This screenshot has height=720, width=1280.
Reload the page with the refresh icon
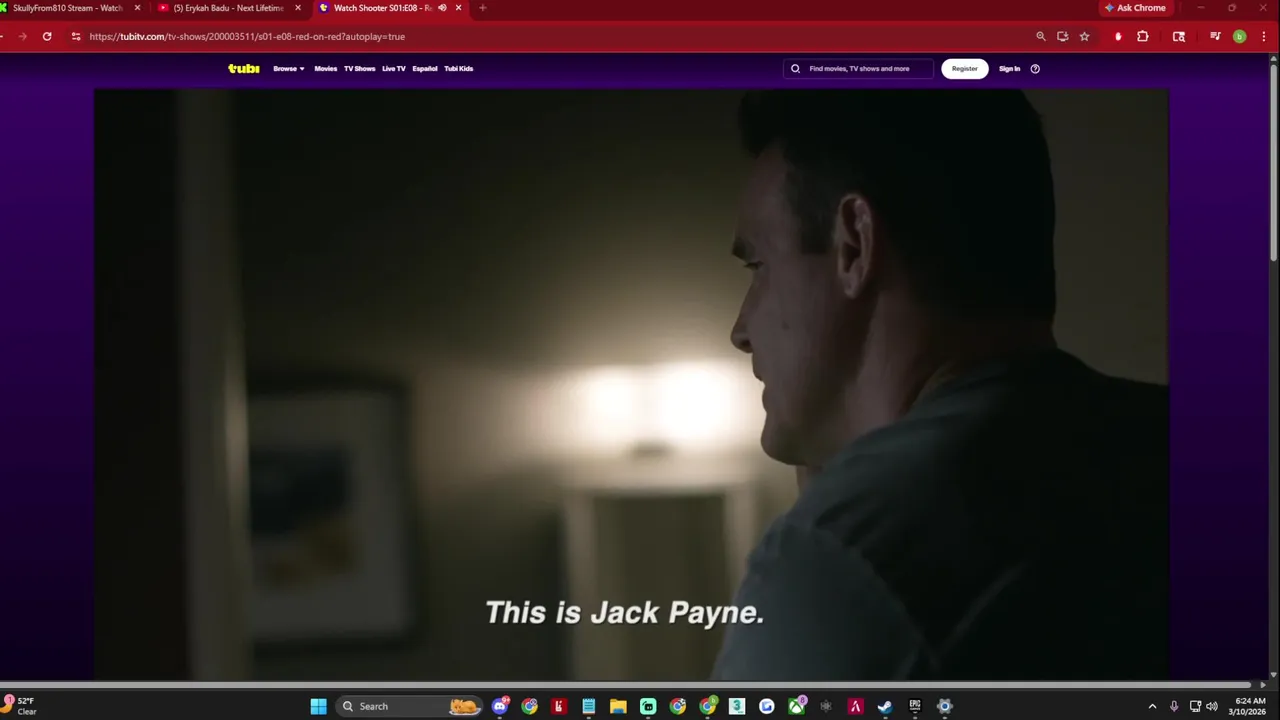[x=47, y=36]
